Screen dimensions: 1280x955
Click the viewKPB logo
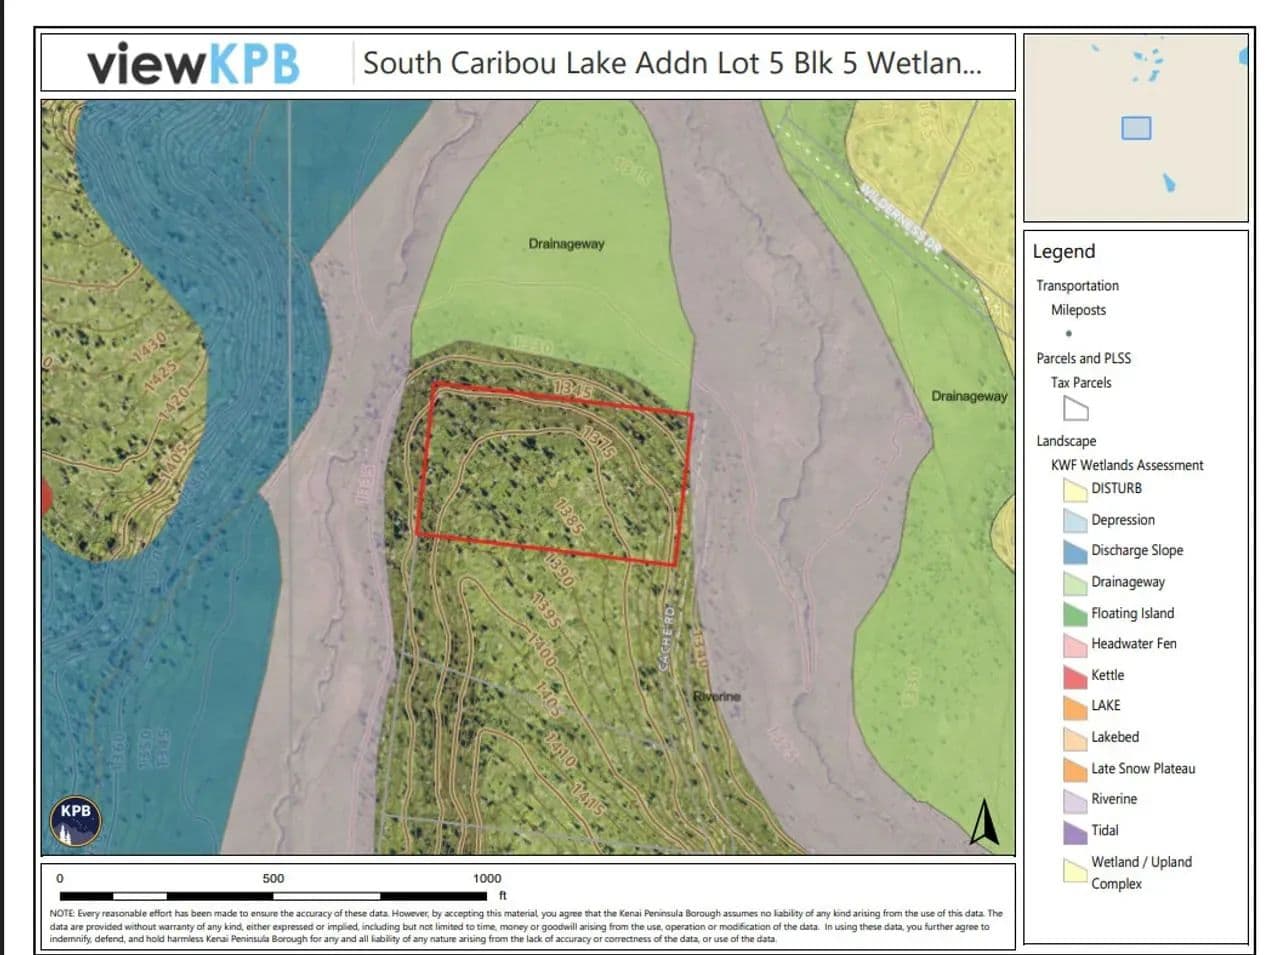point(193,64)
